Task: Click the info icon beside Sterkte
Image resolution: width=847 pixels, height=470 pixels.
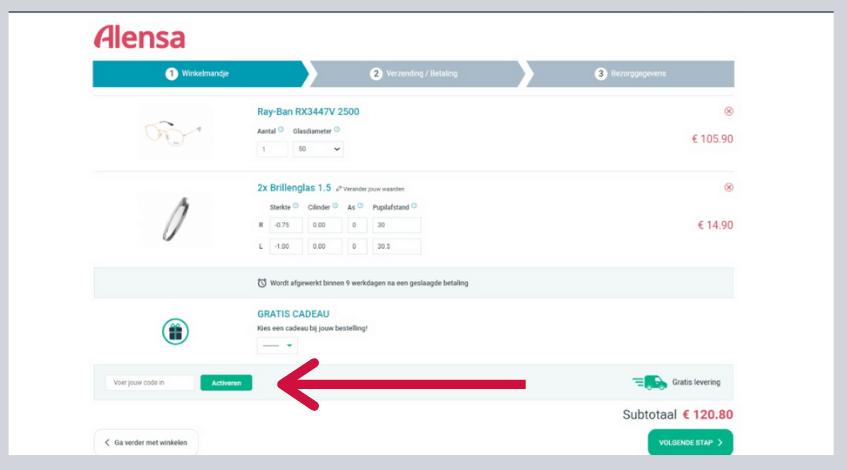Action: tap(296, 206)
